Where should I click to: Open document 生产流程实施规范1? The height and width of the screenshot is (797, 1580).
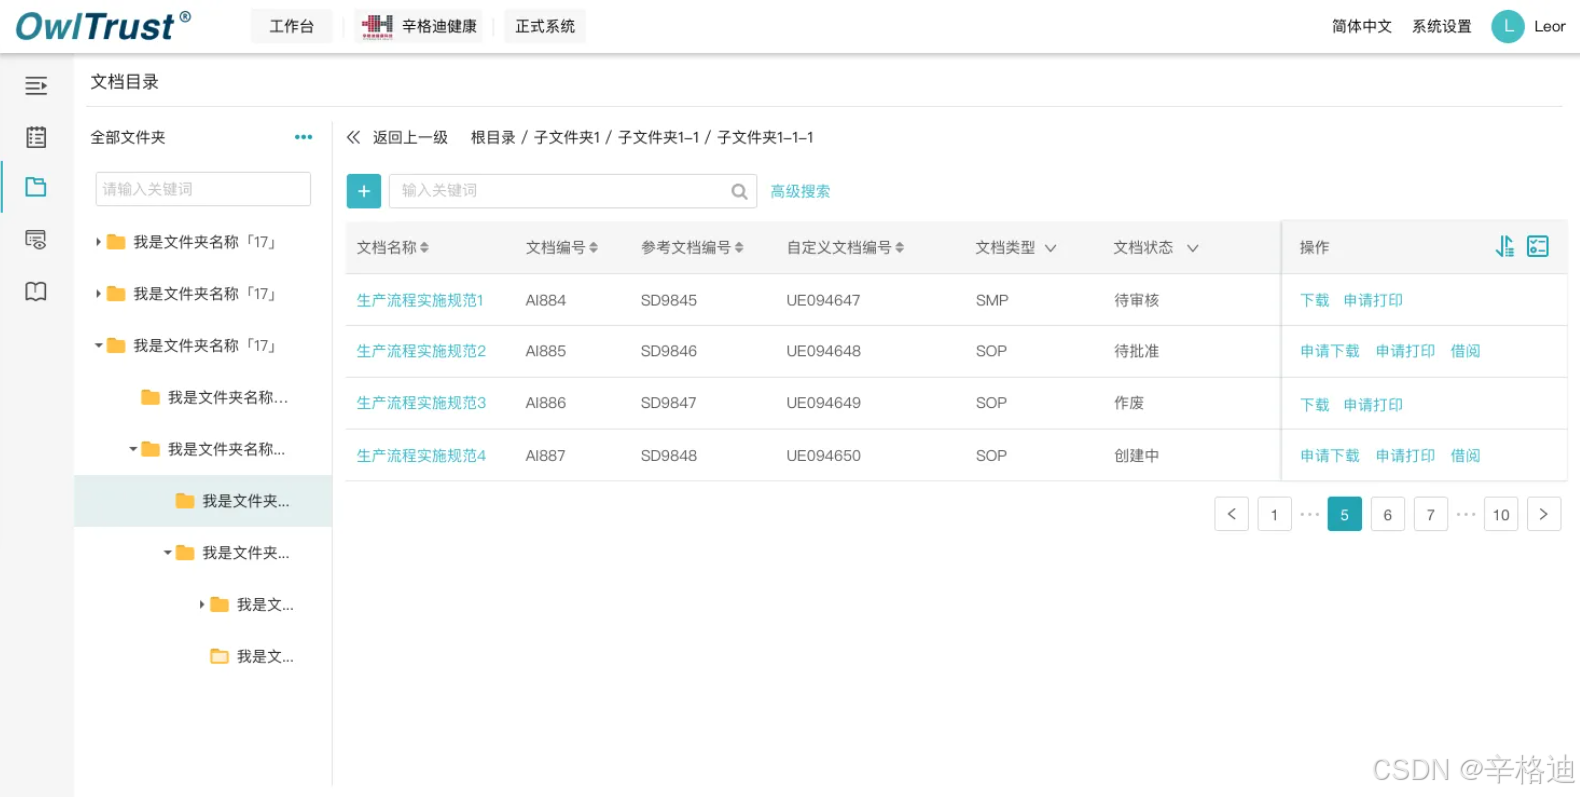click(420, 300)
